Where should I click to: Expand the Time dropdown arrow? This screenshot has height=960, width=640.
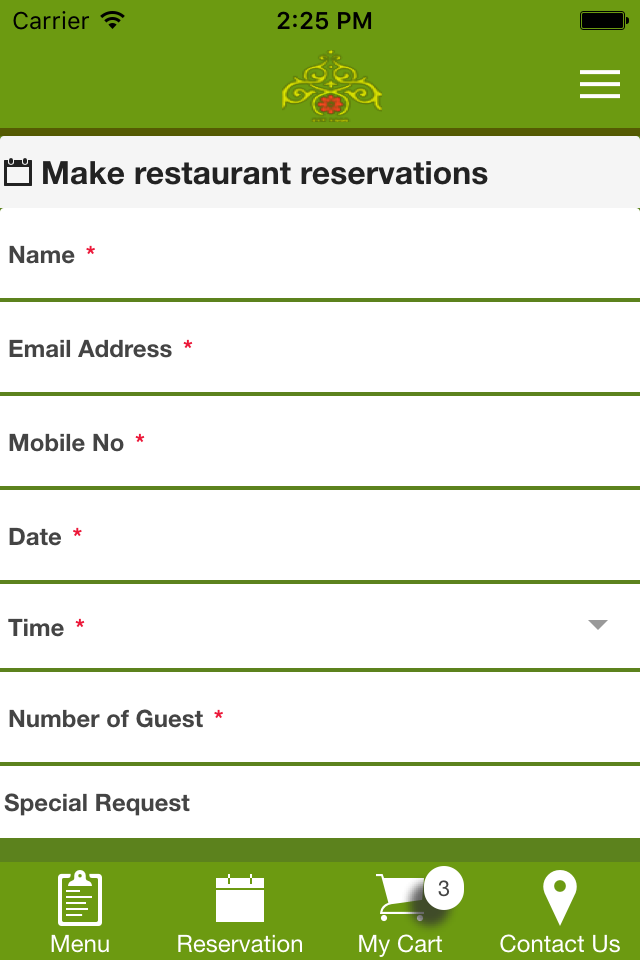click(x=598, y=625)
